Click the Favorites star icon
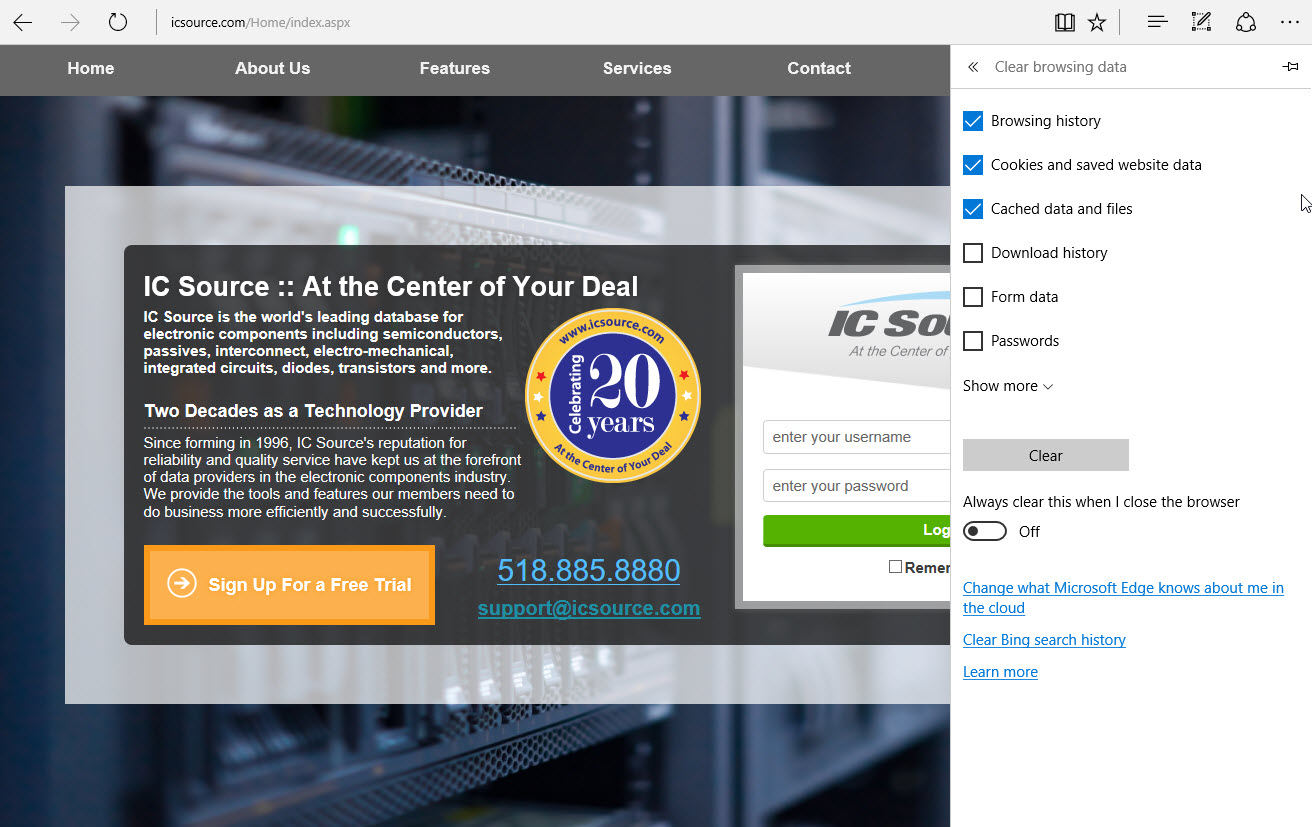Image resolution: width=1312 pixels, height=827 pixels. (x=1097, y=22)
